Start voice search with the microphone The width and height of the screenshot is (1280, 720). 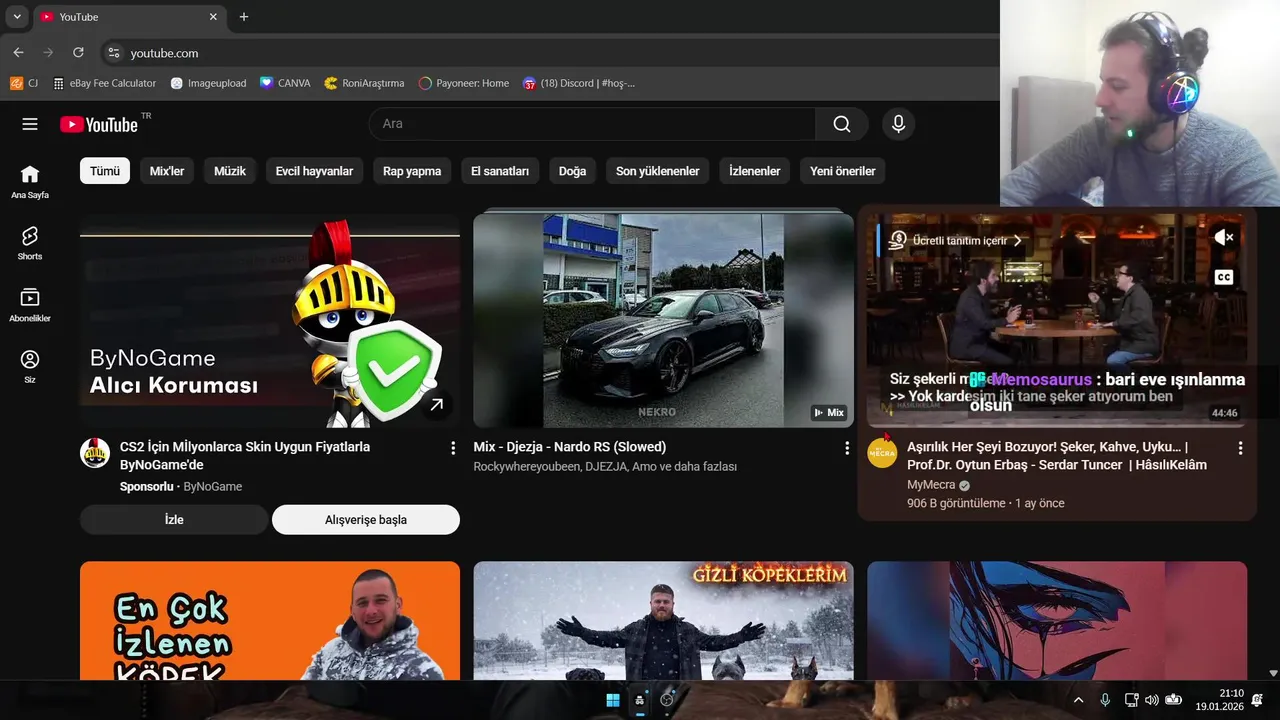coord(898,124)
